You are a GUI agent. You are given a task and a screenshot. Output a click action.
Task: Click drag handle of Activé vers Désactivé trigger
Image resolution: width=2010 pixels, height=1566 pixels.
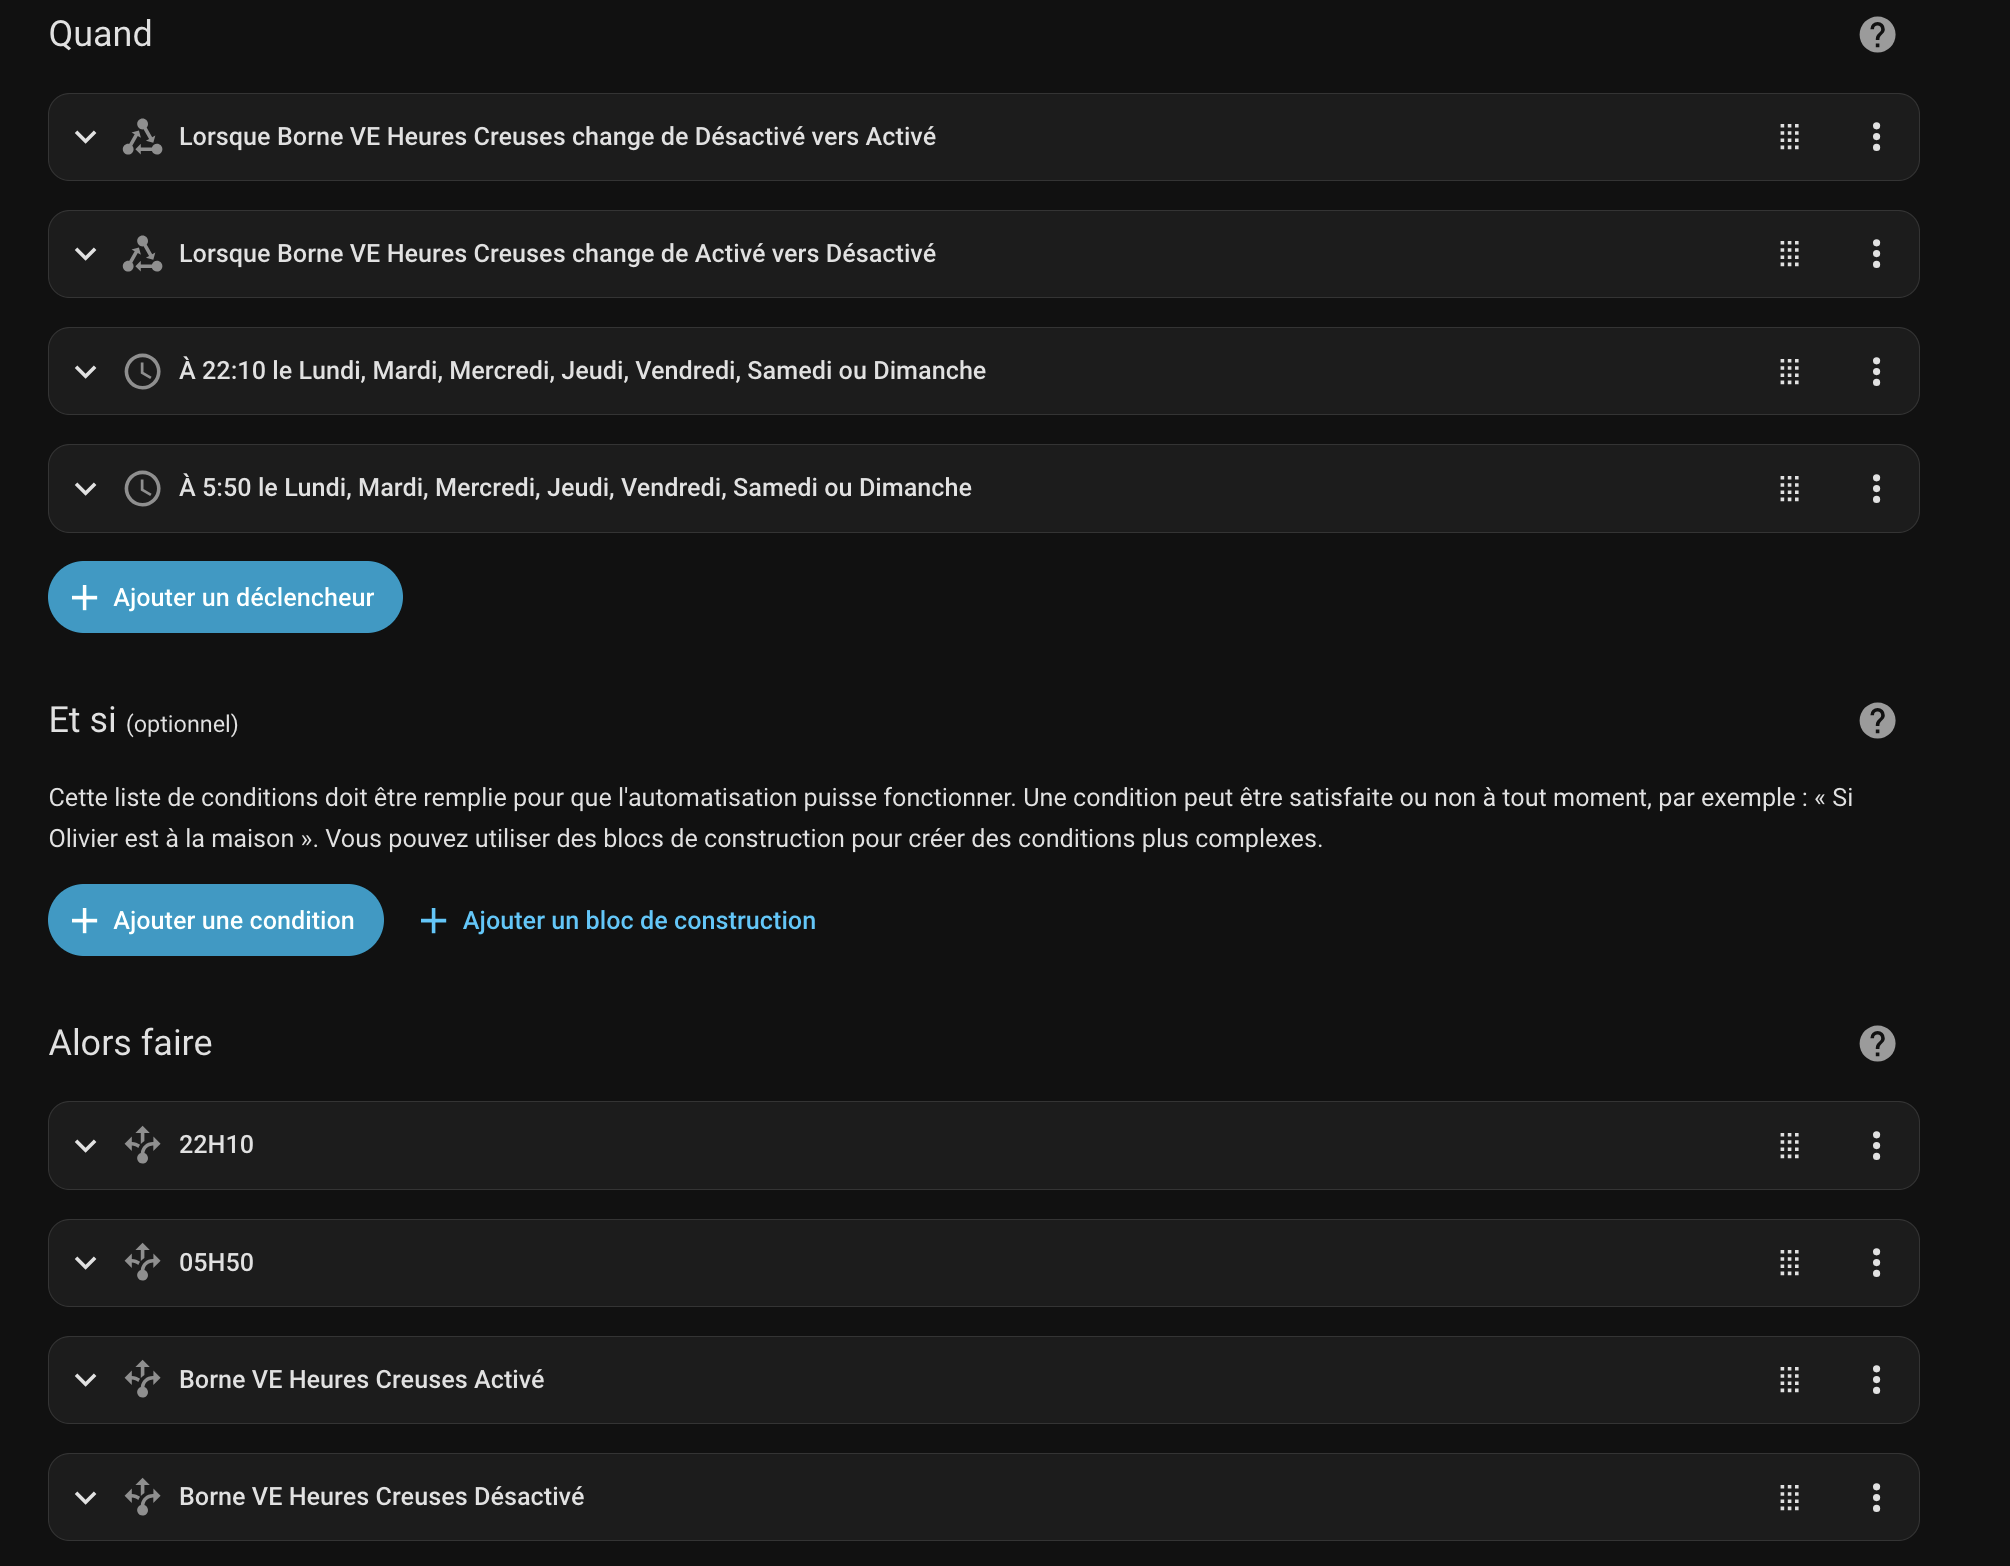(1789, 254)
